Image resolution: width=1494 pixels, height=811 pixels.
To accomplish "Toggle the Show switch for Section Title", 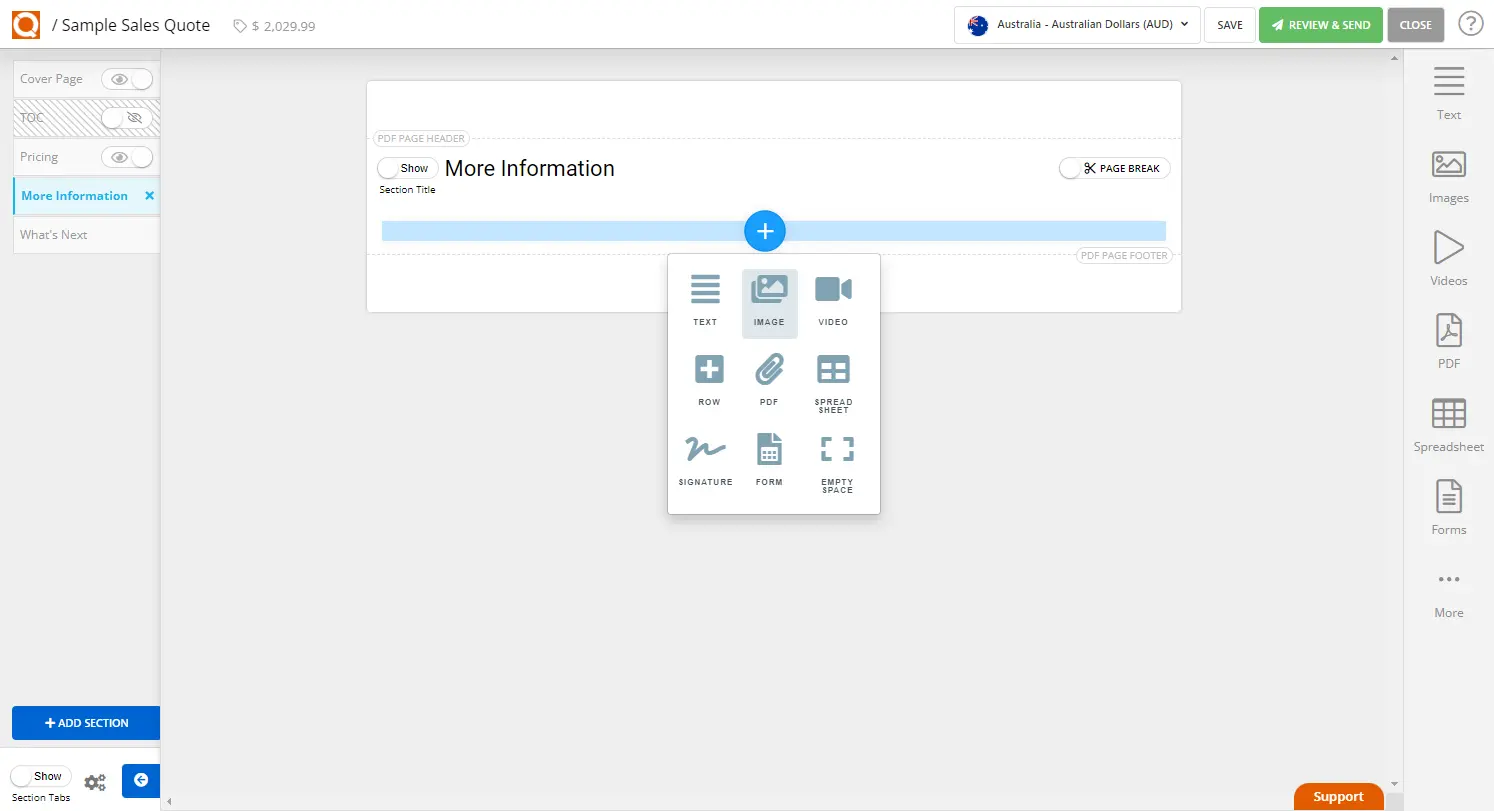I will coord(406,168).
